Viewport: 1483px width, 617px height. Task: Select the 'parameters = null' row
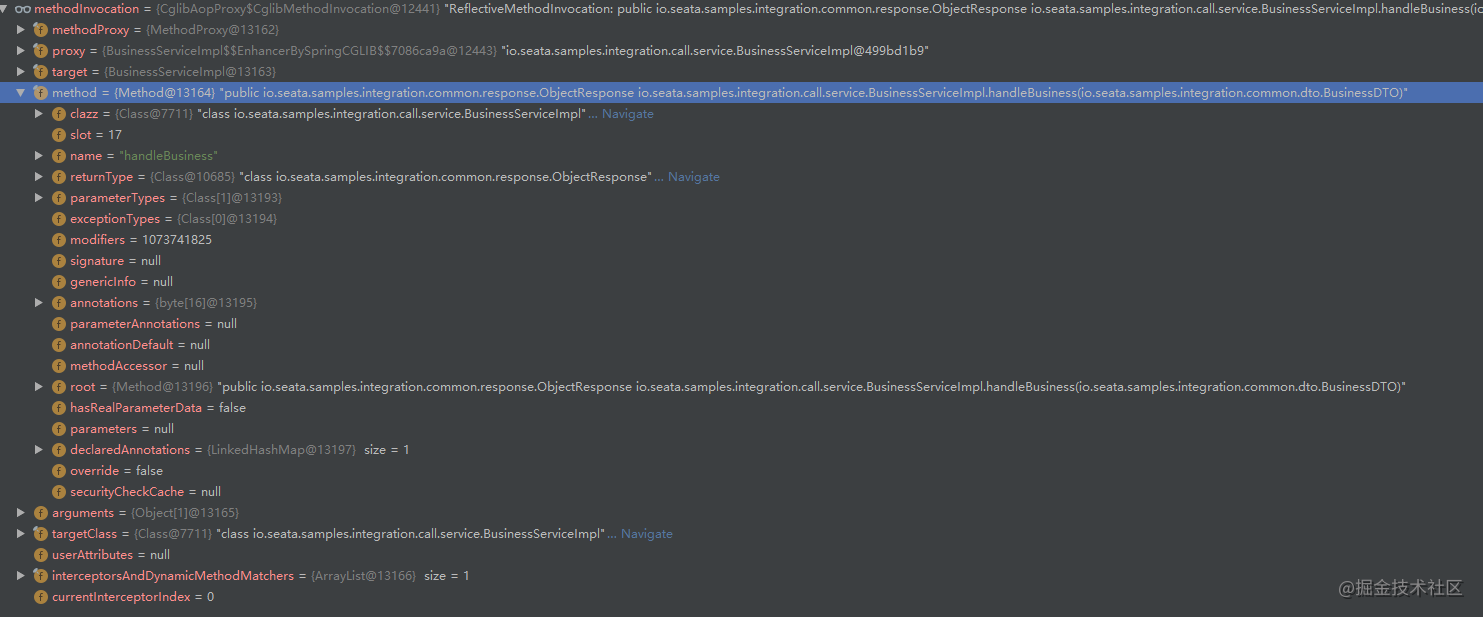[741, 428]
